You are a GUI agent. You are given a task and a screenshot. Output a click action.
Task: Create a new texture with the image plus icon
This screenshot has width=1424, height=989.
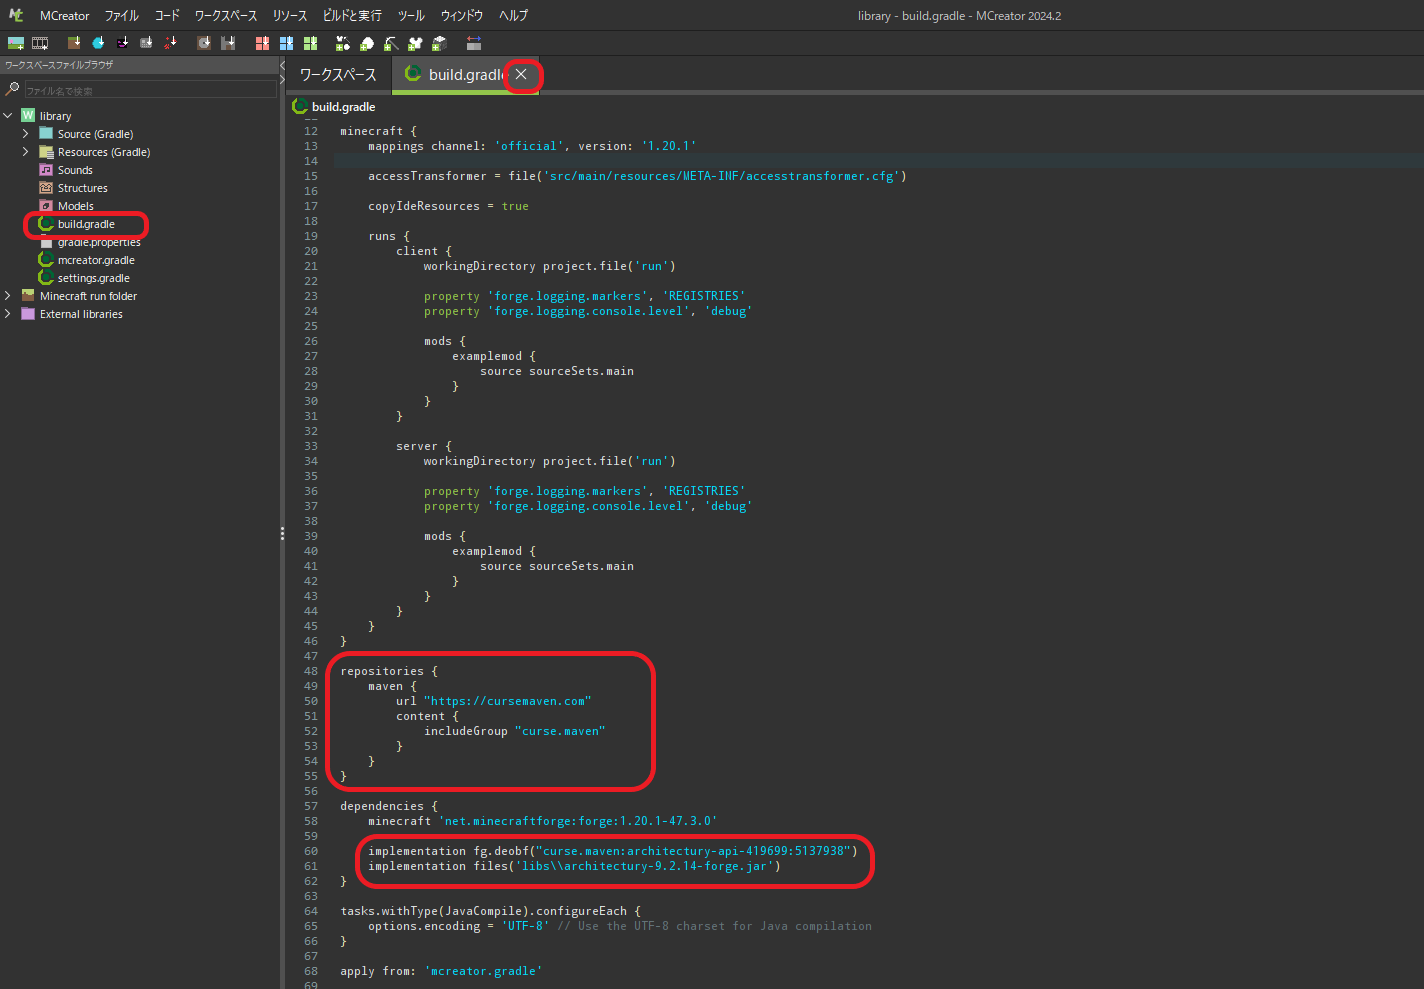tap(16, 42)
